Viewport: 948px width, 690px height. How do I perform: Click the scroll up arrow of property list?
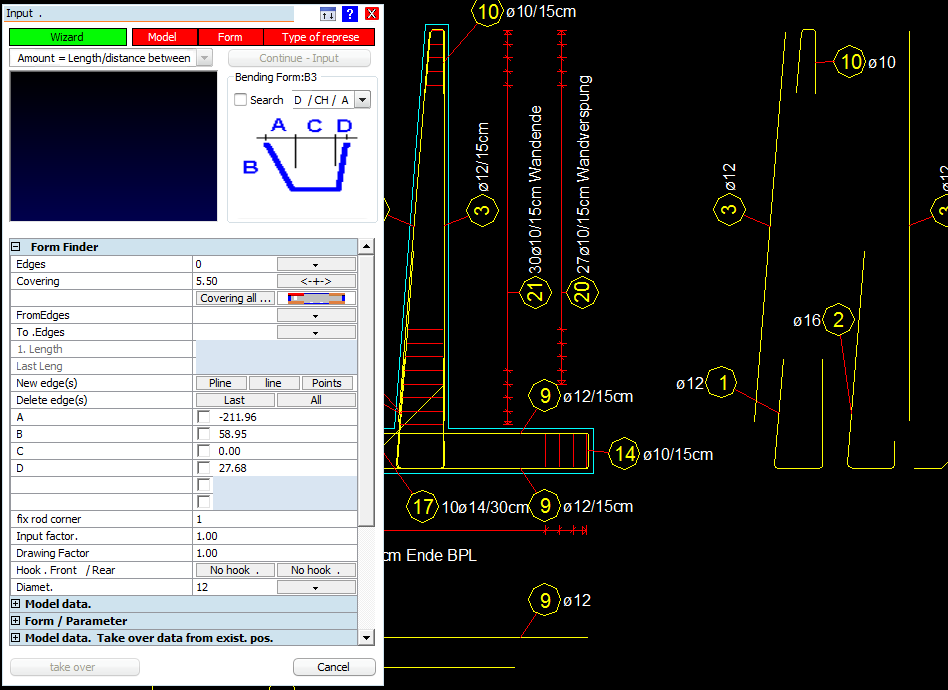pyautogui.click(x=366, y=246)
